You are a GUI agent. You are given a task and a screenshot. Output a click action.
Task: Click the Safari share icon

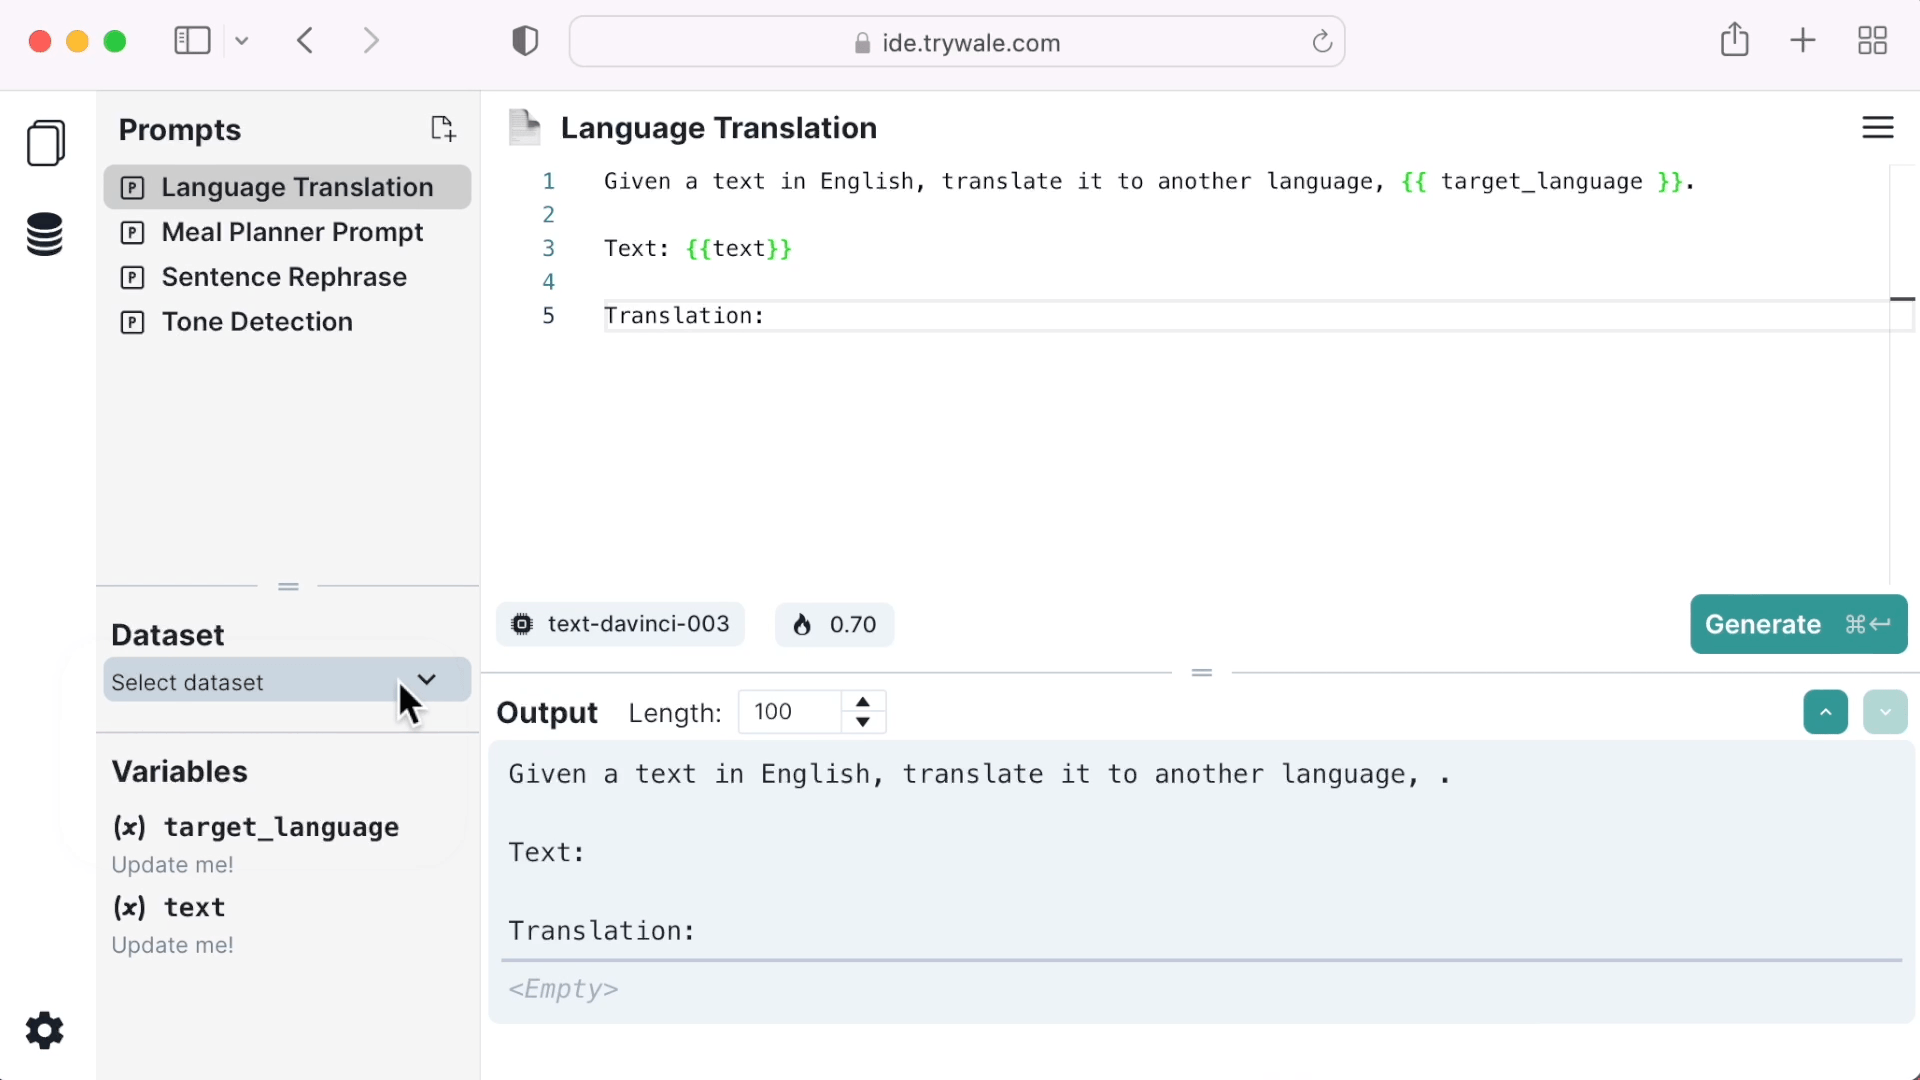[x=1734, y=41]
